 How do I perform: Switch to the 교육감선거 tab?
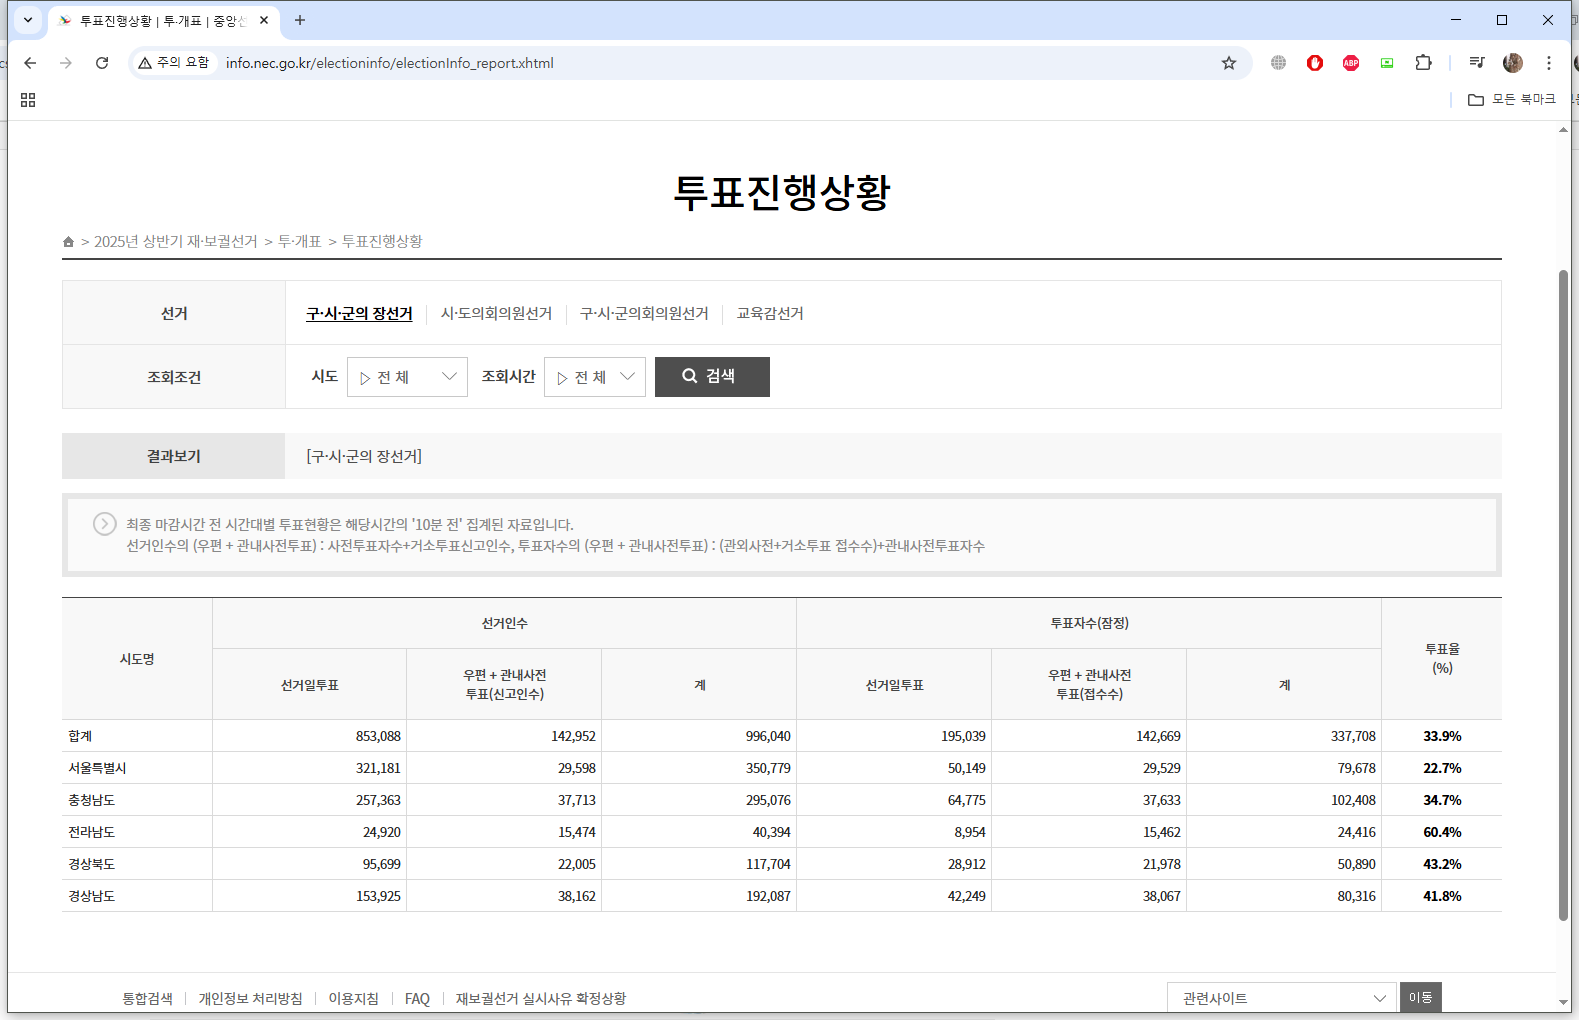click(770, 314)
